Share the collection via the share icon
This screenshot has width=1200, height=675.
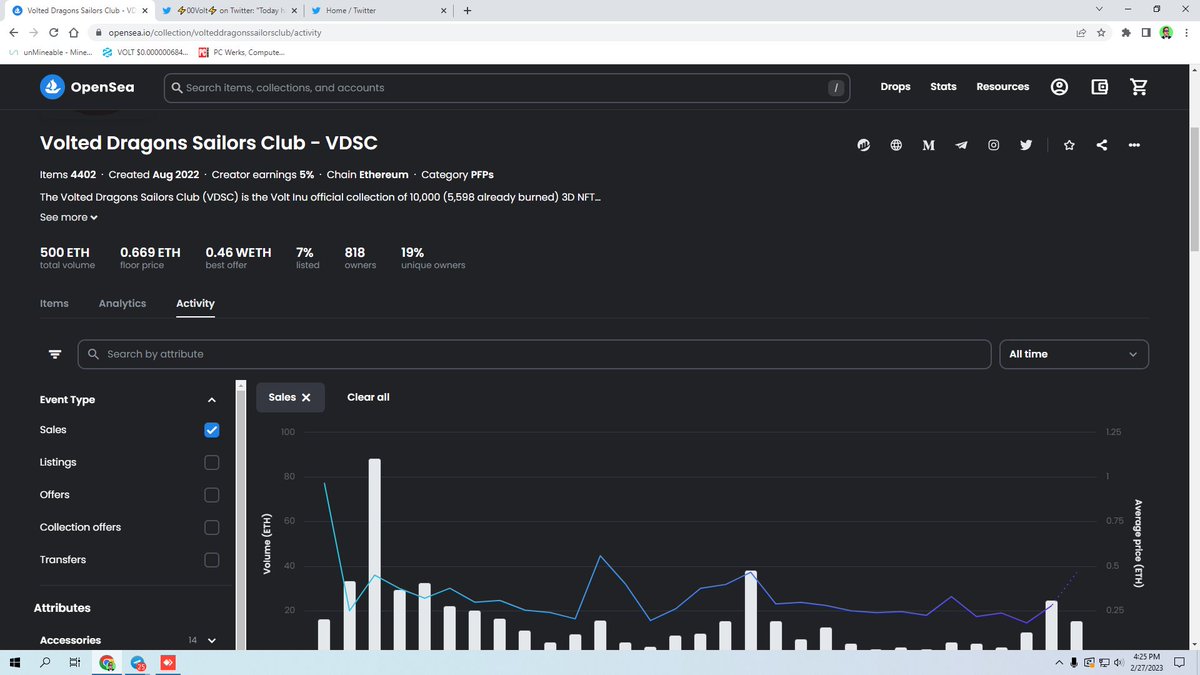1102,145
